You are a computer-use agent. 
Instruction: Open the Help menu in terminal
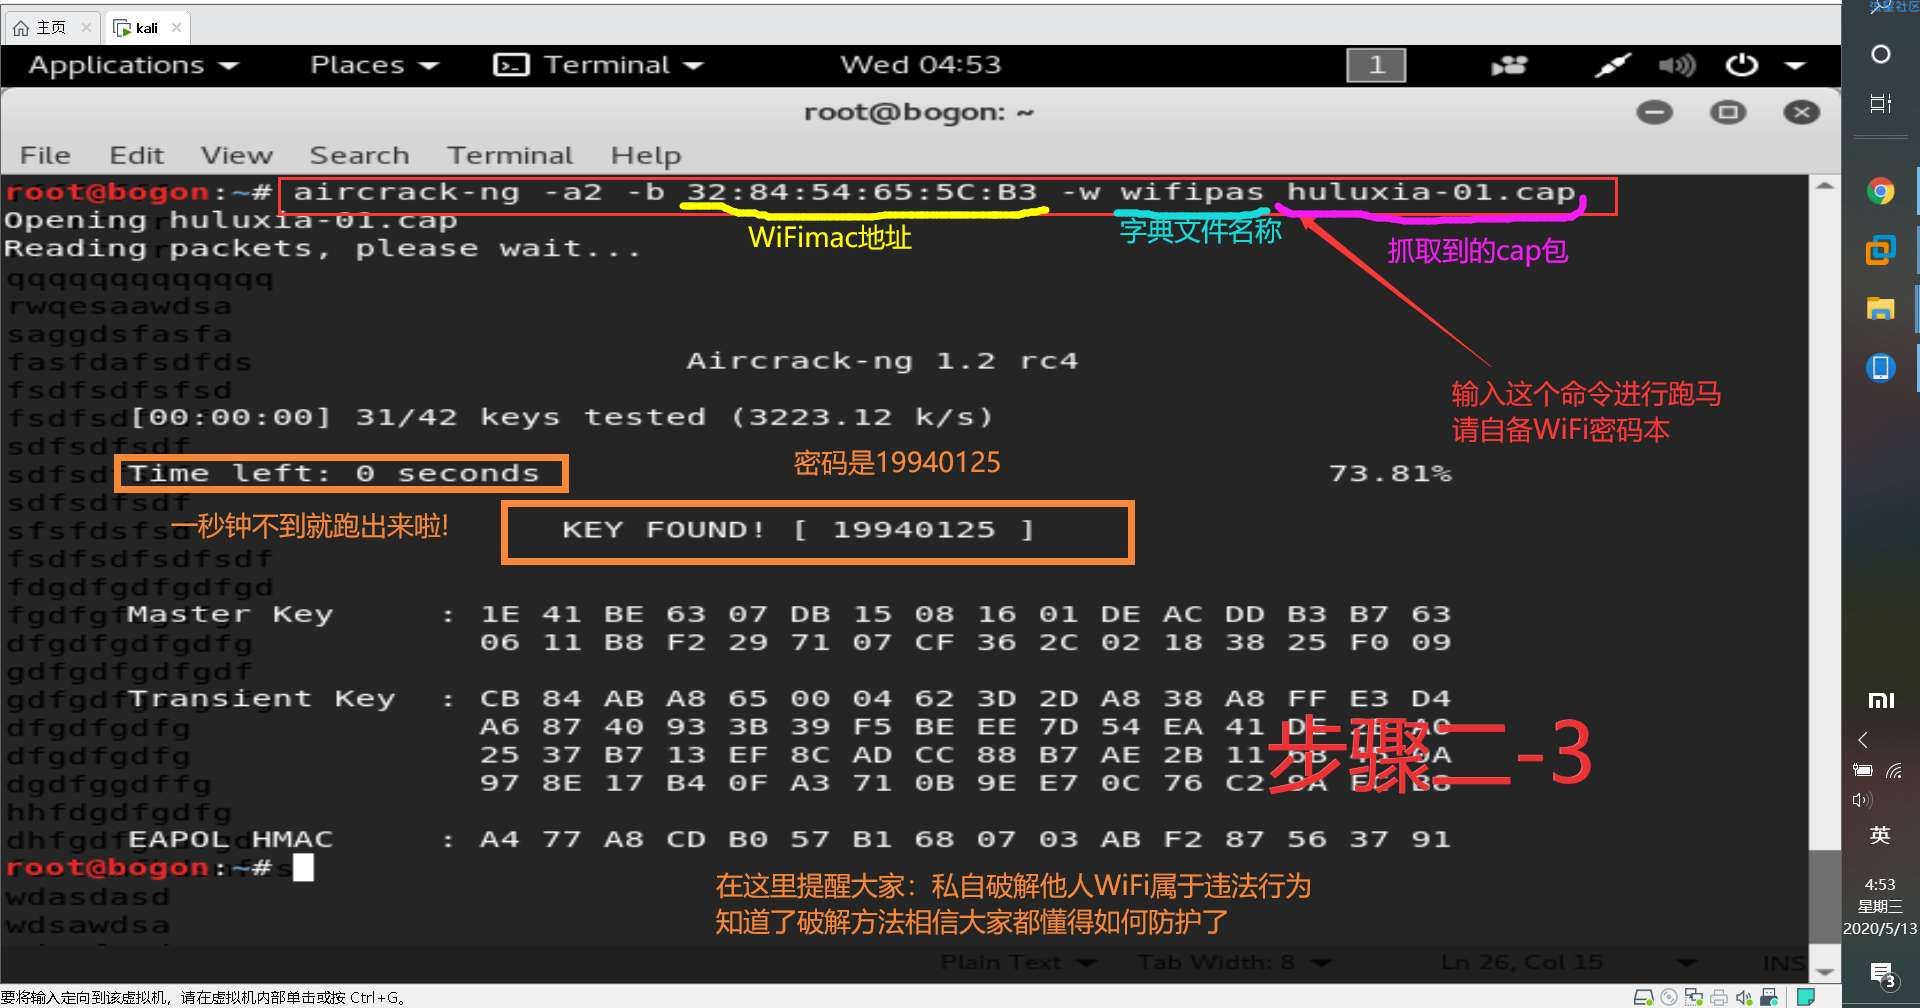pyautogui.click(x=646, y=155)
